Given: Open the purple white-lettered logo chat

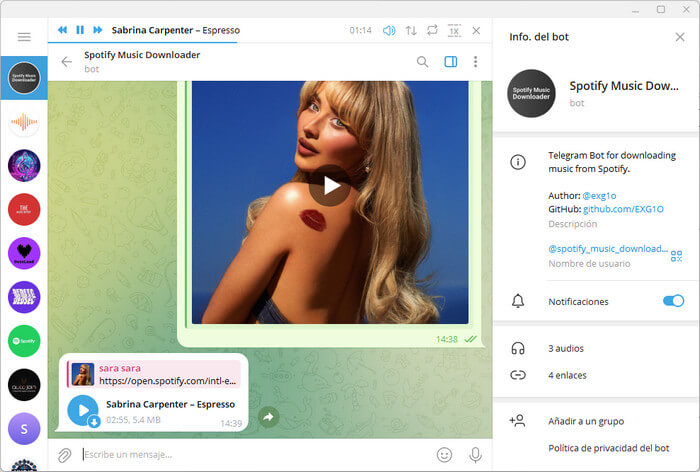Looking at the screenshot, I should tap(24, 297).
